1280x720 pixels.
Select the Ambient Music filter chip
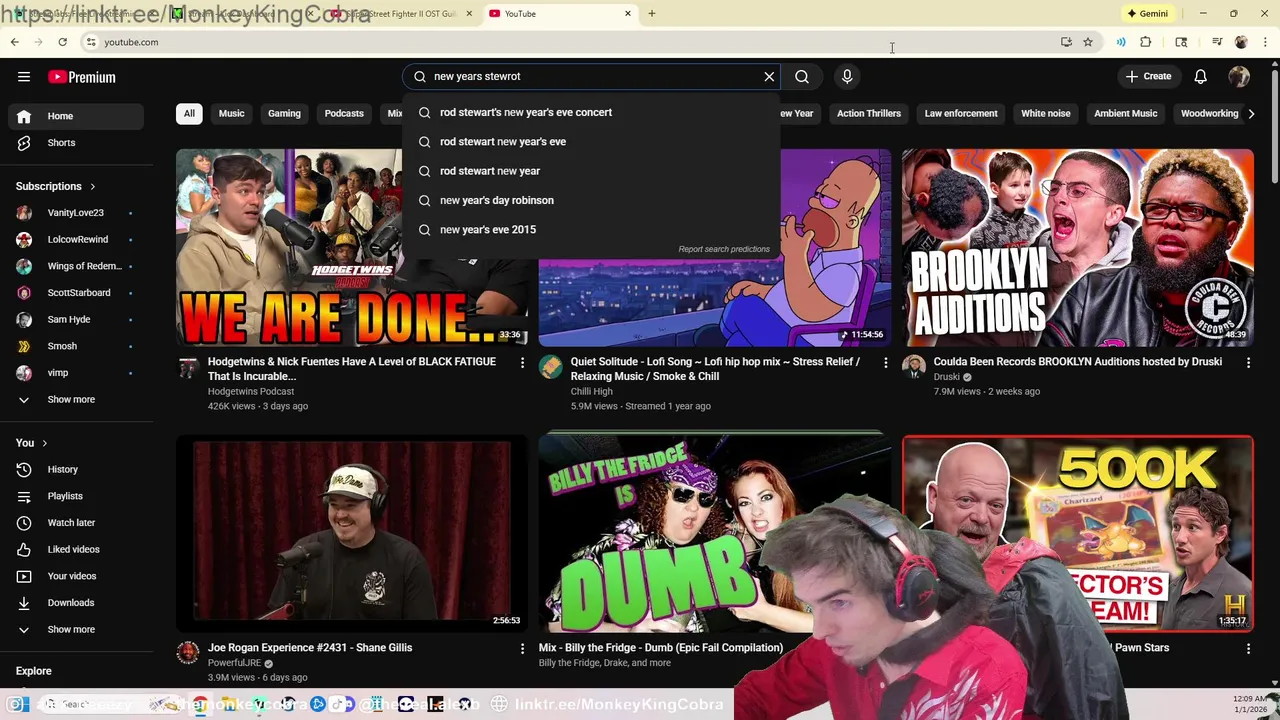pos(1125,113)
